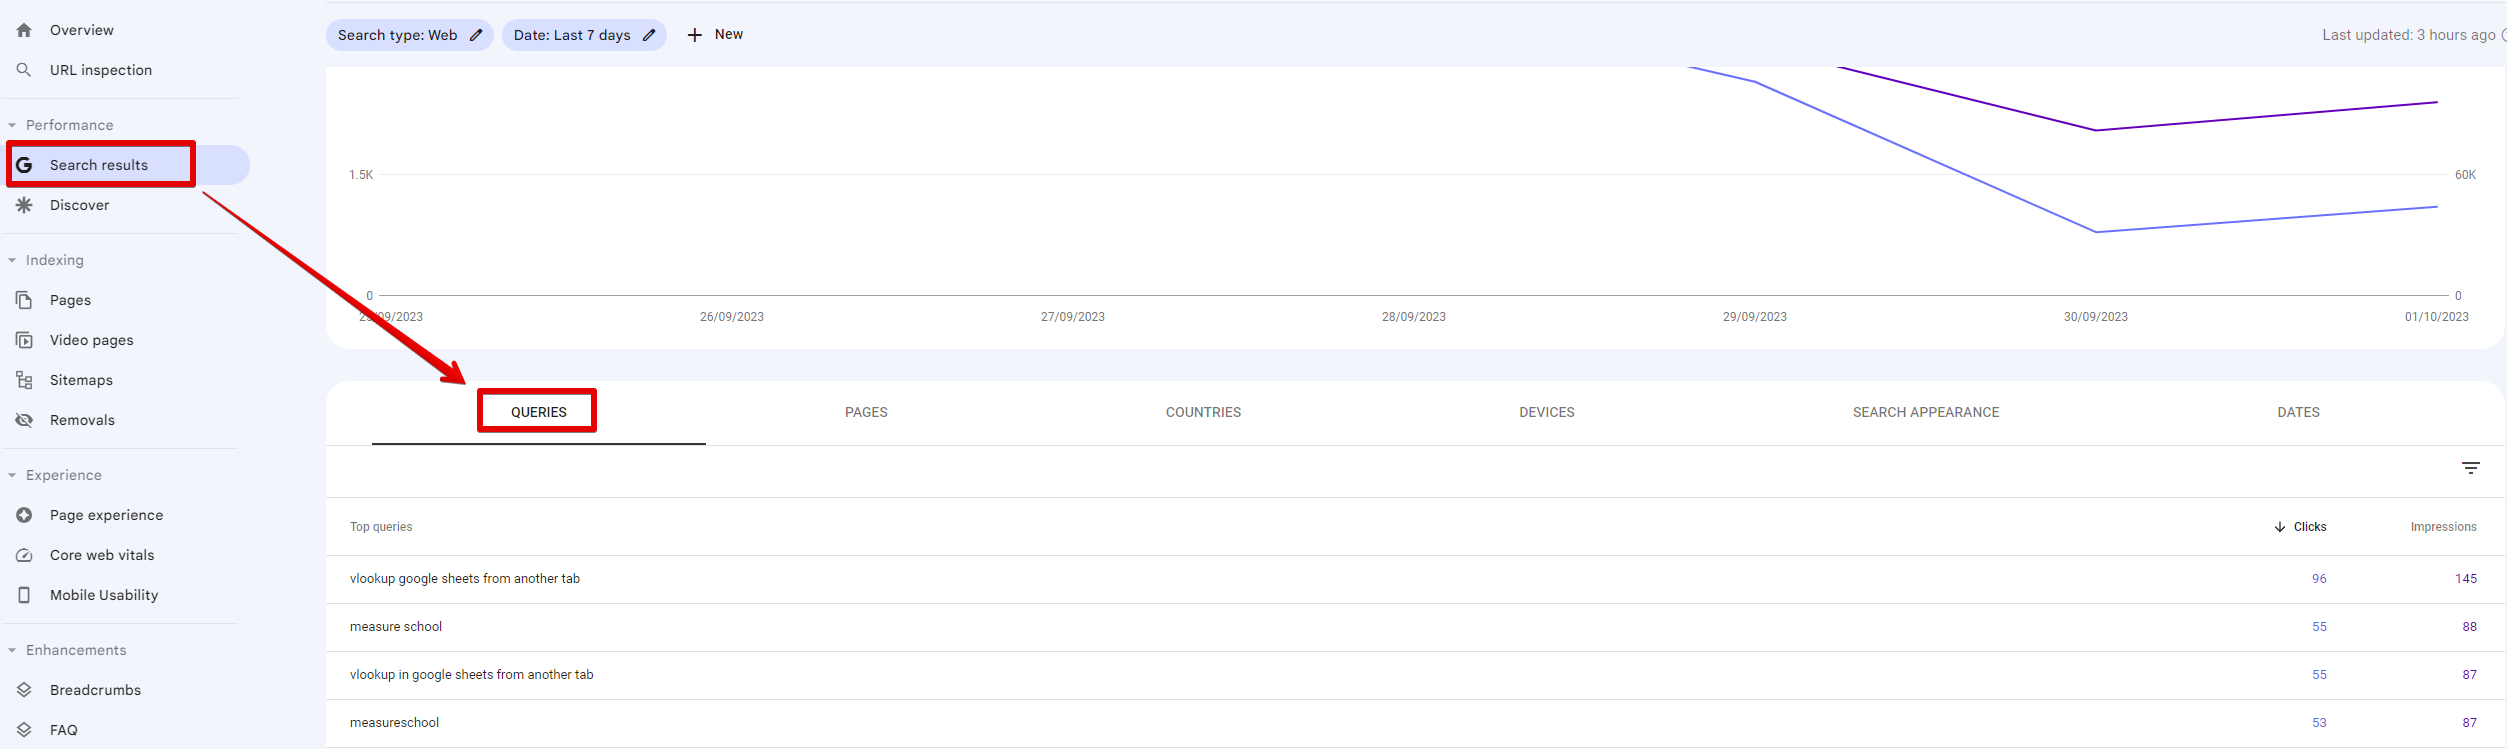Click the Mobile Usability phone icon

(24, 595)
